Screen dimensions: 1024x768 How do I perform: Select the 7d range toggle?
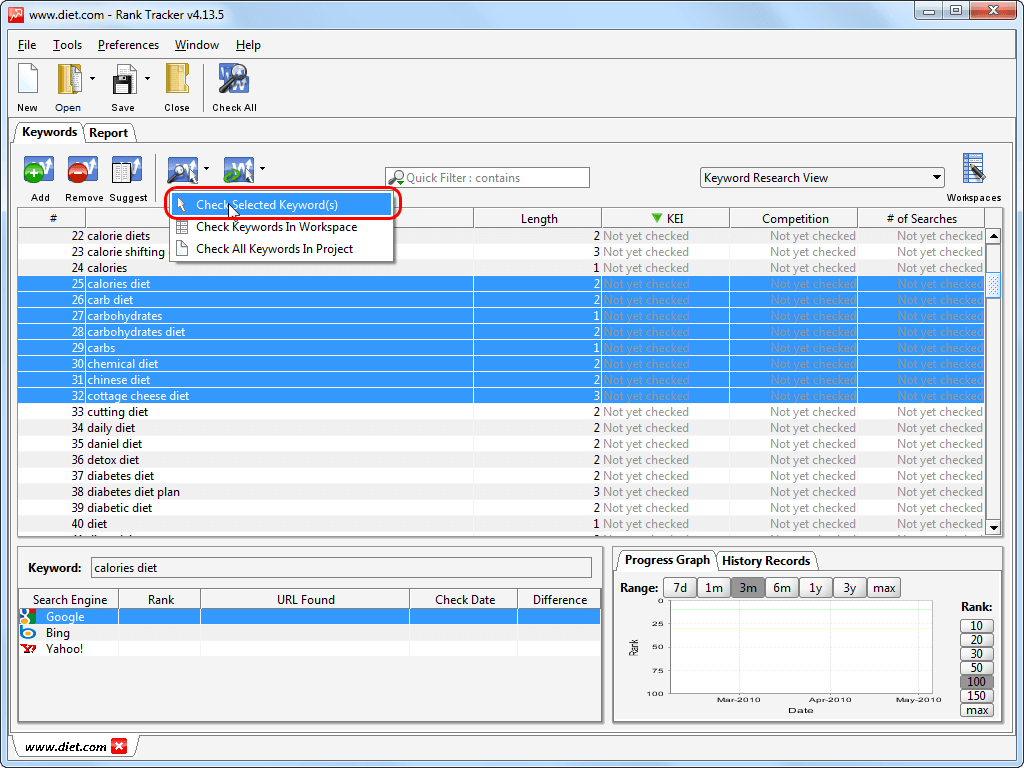680,588
